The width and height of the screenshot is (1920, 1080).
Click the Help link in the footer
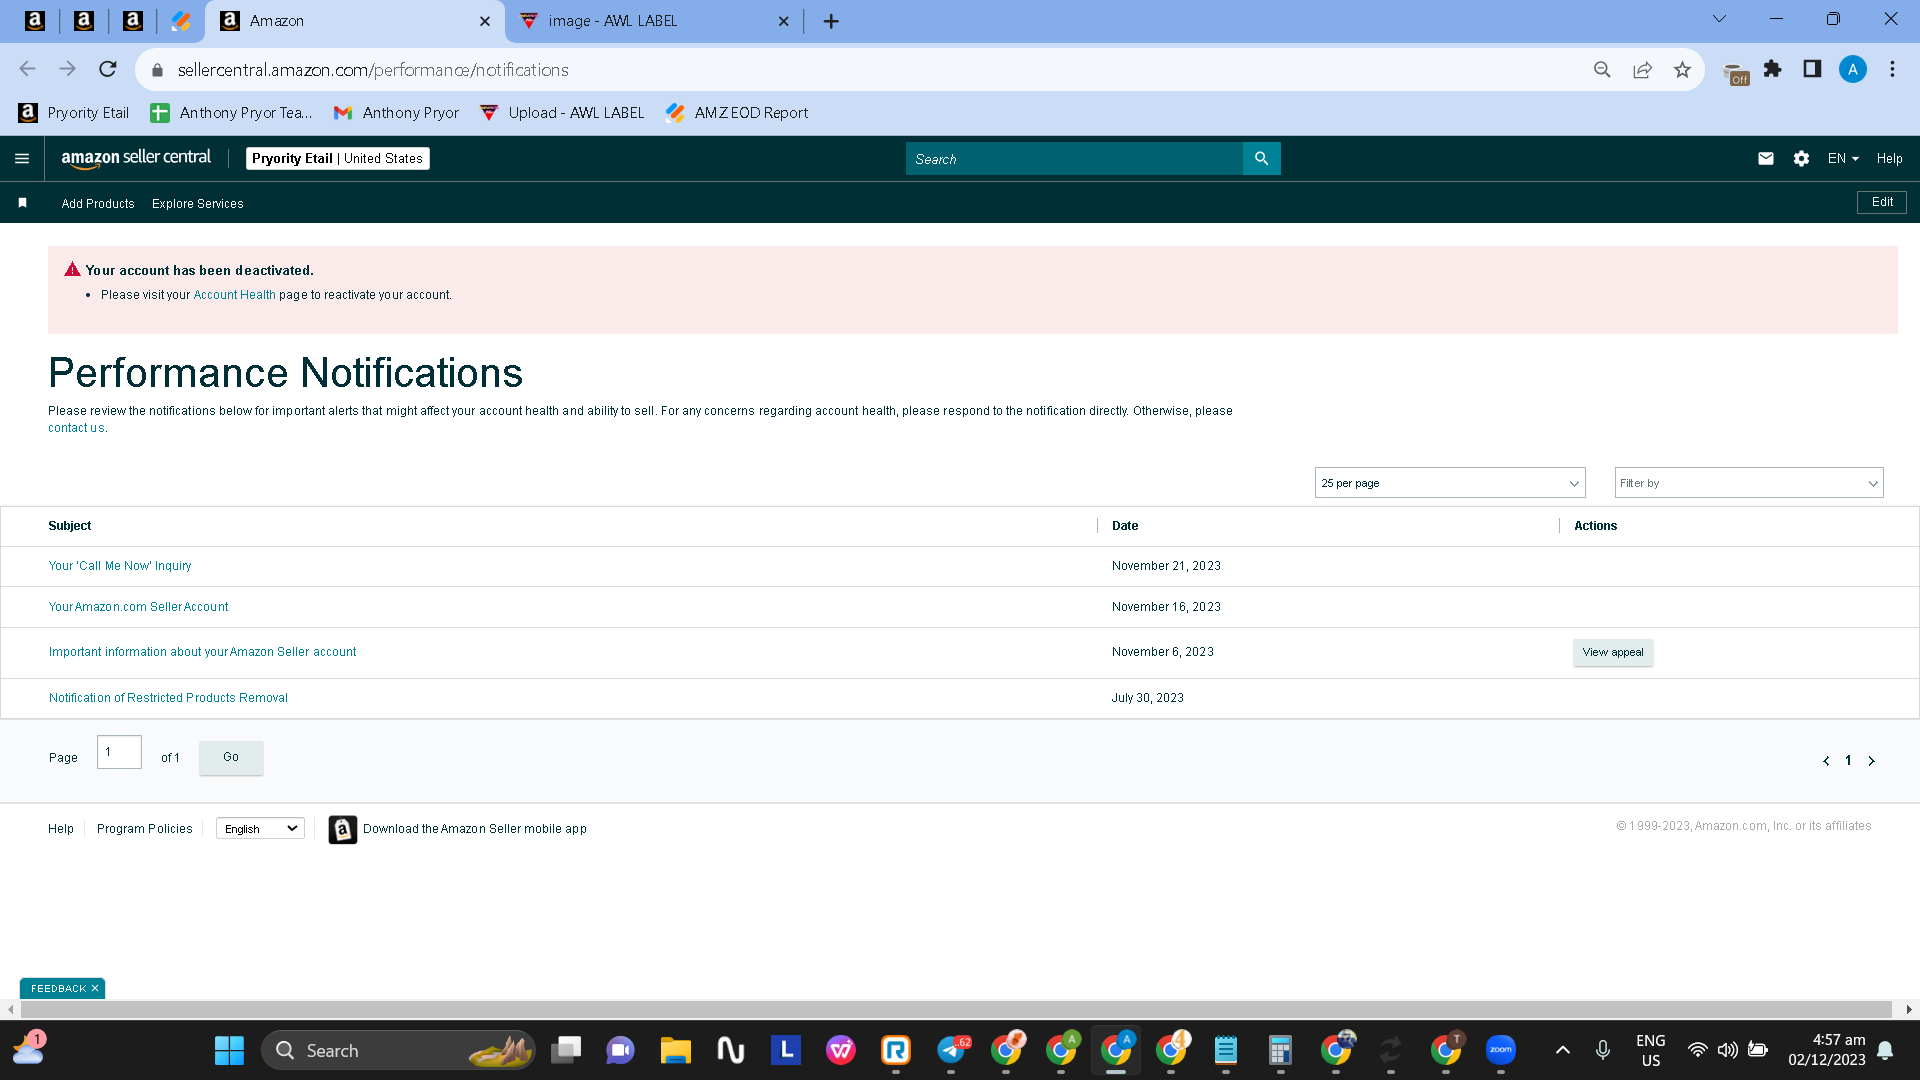[x=61, y=829]
